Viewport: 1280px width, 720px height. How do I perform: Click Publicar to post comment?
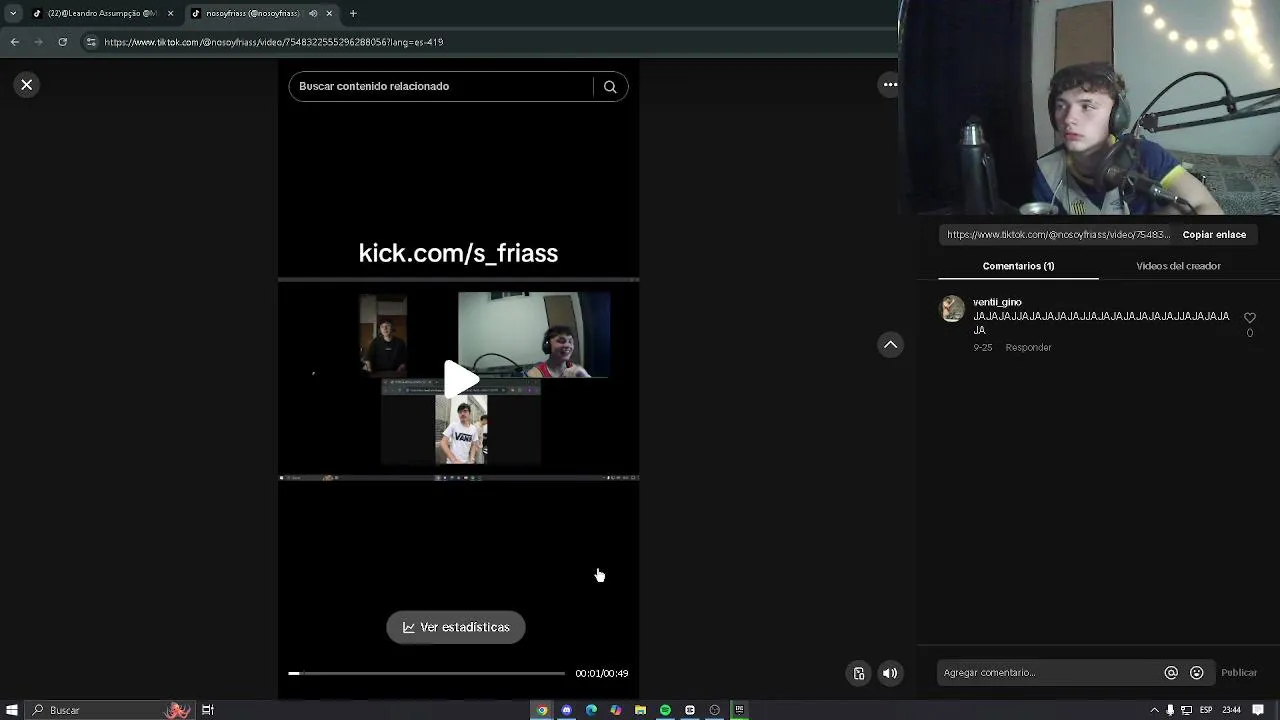click(1239, 673)
